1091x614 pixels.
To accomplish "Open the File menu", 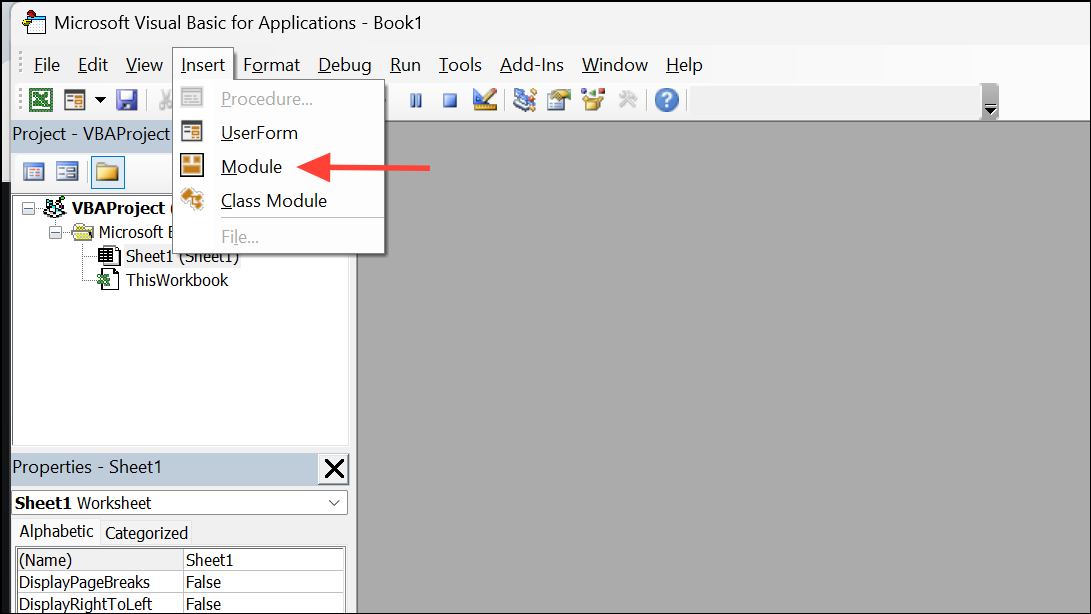I will click(x=47, y=65).
